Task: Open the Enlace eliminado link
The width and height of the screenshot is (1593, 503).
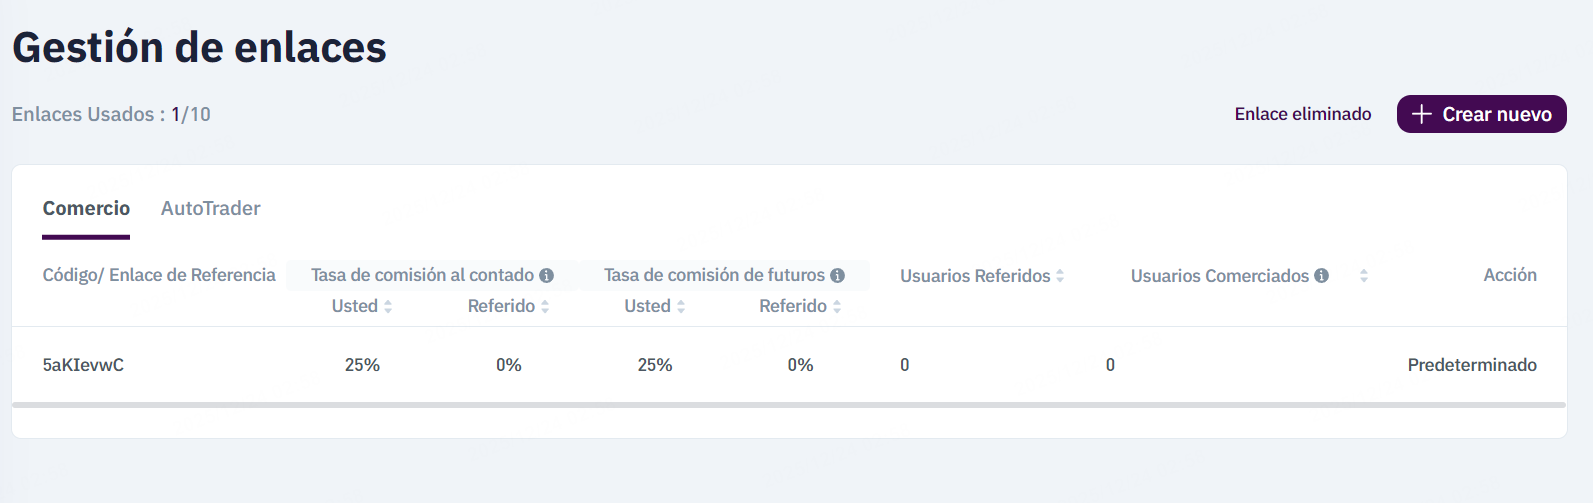Action: click(1302, 114)
